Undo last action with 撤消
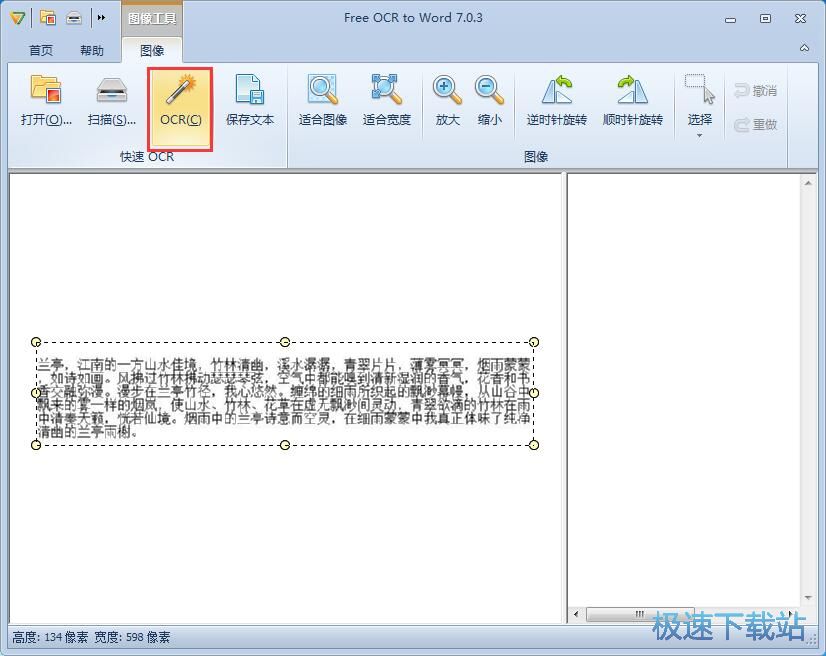The width and height of the screenshot is (826, 656). (755, 91)
